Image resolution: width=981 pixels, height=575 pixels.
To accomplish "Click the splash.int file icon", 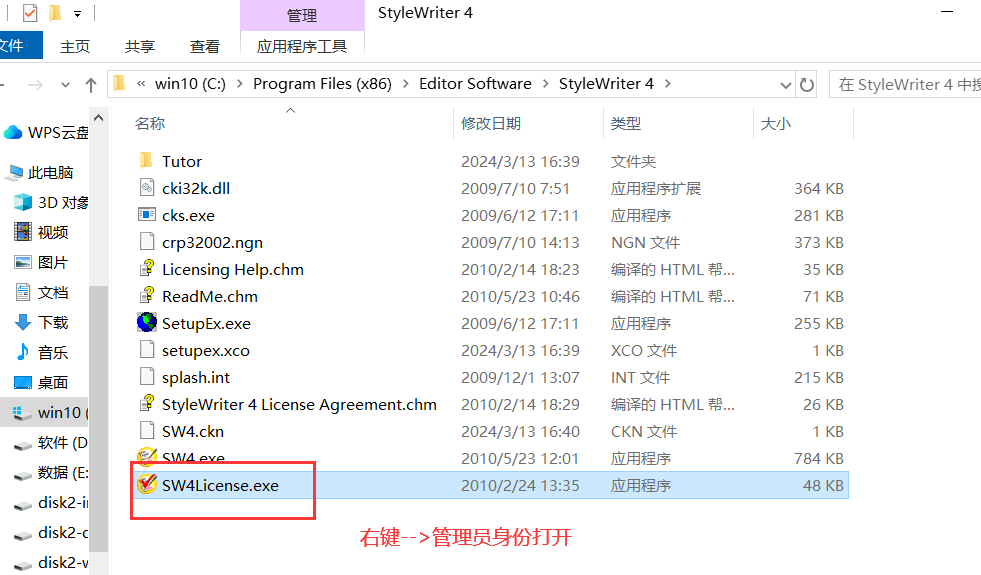I will coord(146,376).
